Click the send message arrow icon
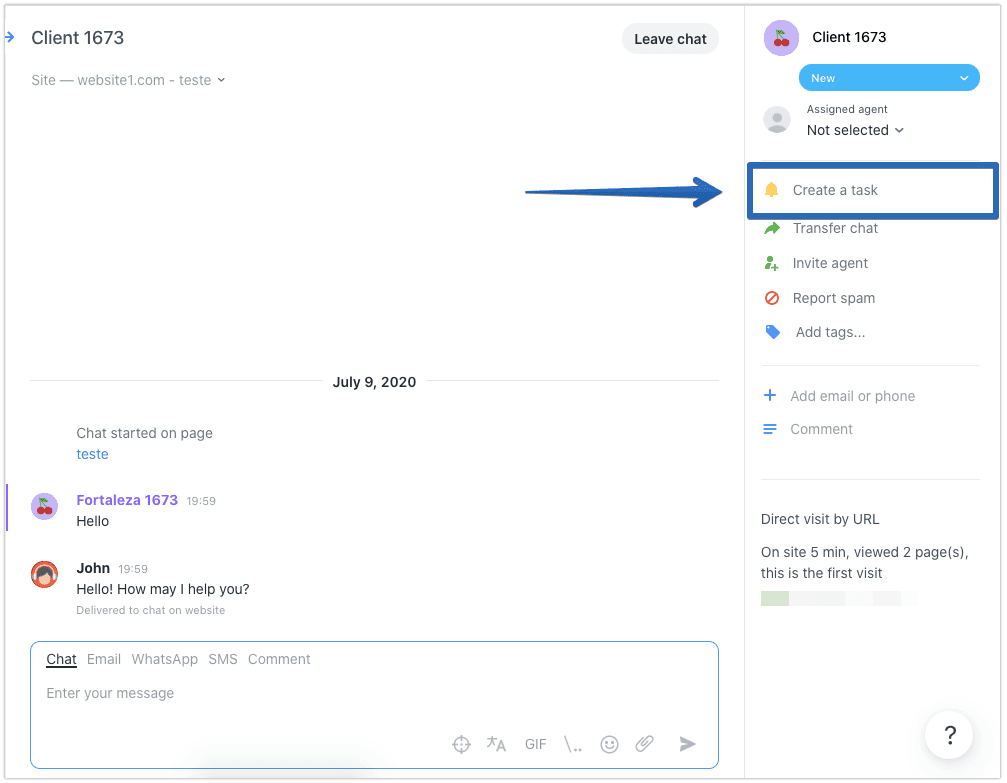Image resolution: width=1007 pixels, height=783 pixels. (687, 744)
